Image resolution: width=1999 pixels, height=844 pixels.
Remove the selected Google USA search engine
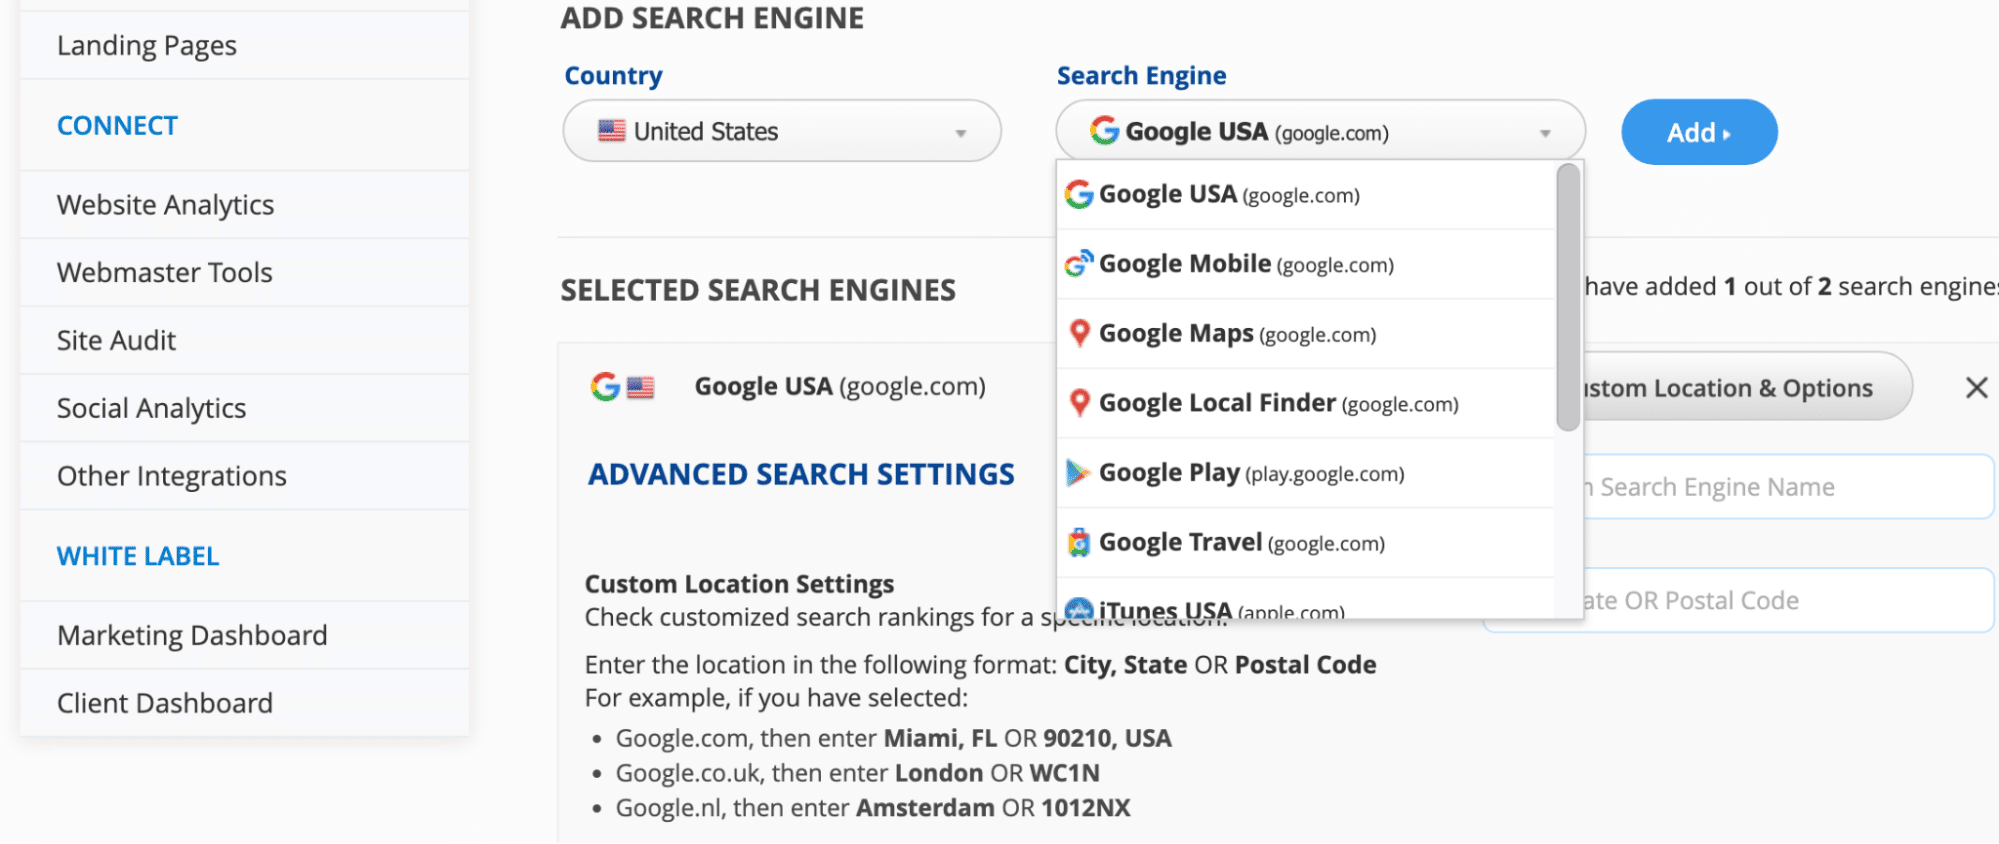(1976, 387)
